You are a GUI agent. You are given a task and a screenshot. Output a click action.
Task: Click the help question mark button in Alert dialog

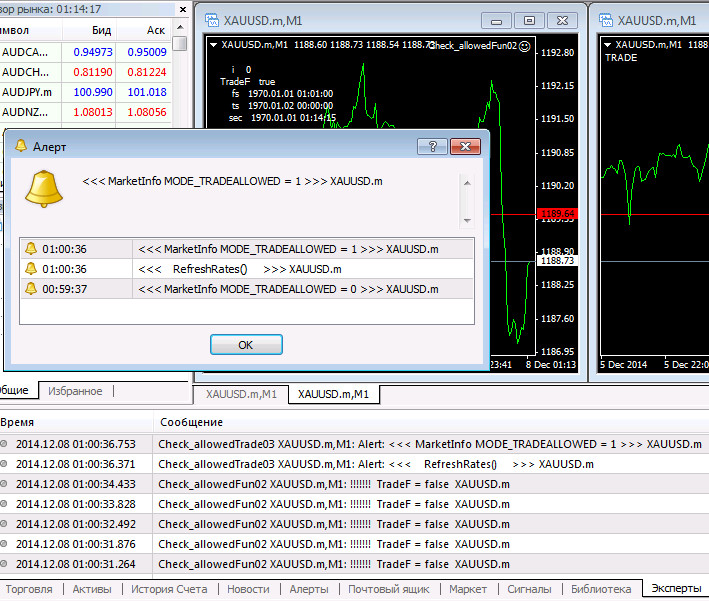432,147
